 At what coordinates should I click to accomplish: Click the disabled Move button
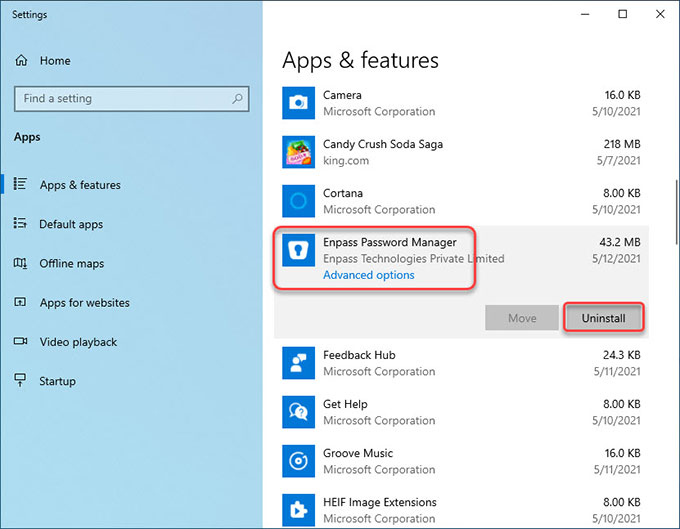[x=522, y=318]
